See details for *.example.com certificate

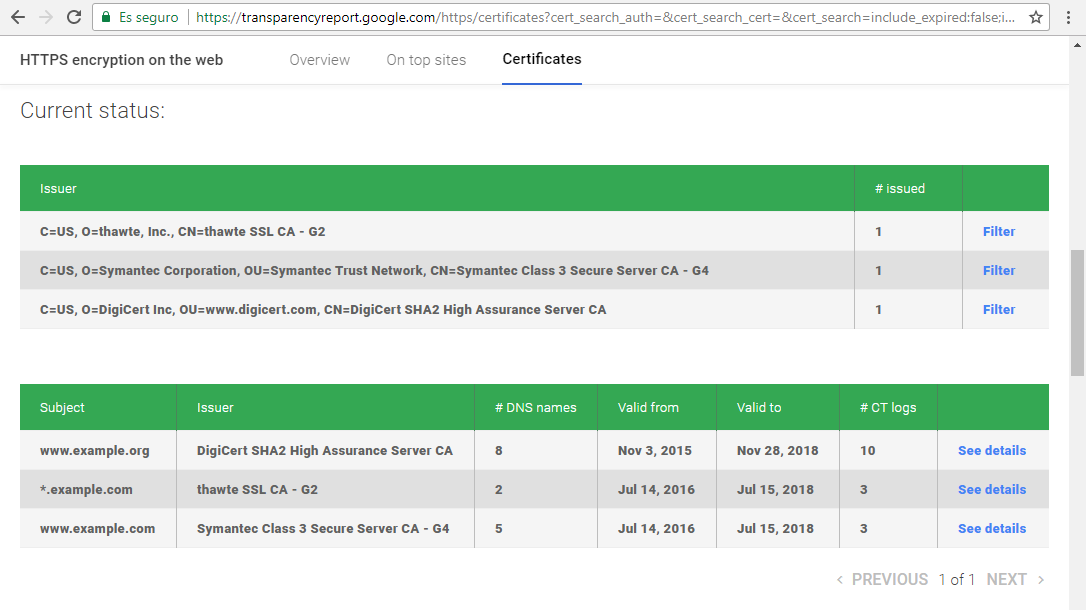click(x=992, y=490)
